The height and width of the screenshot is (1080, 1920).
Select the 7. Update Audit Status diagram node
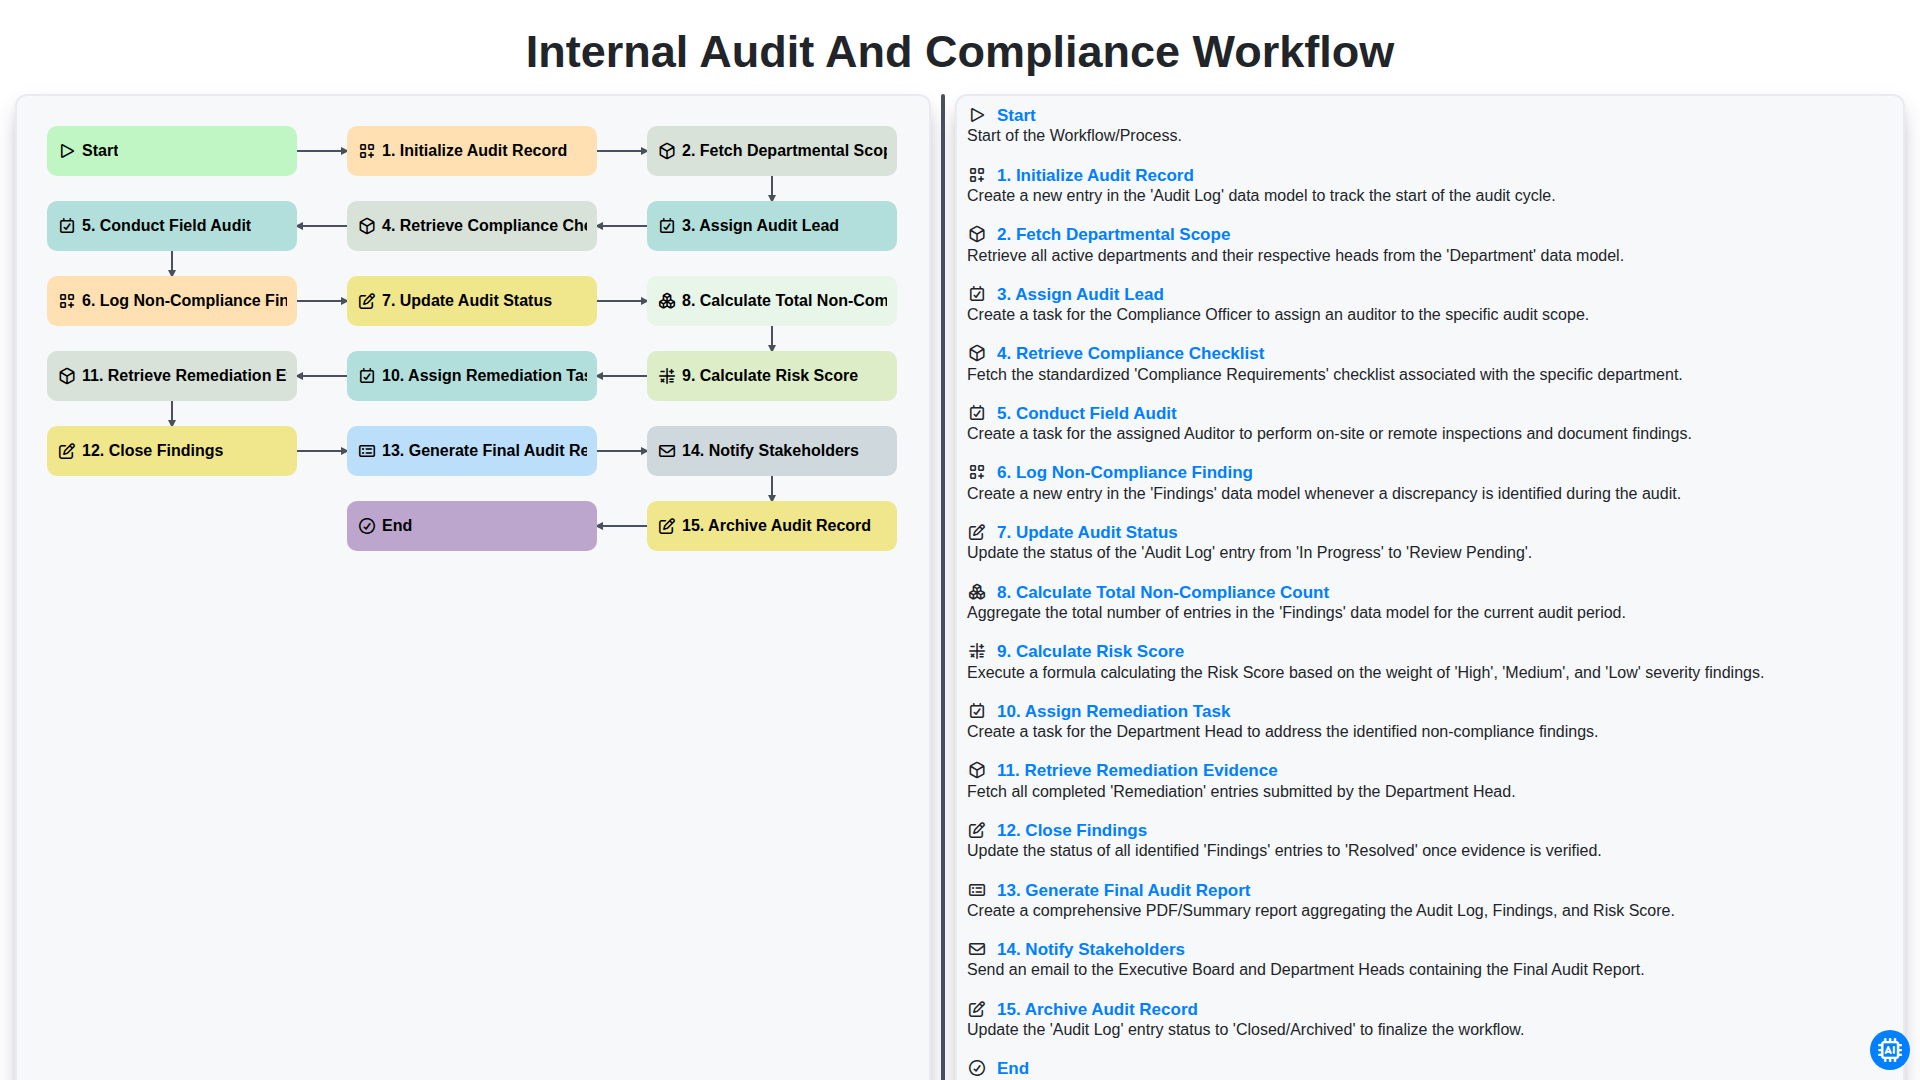(x=472, y=301)
